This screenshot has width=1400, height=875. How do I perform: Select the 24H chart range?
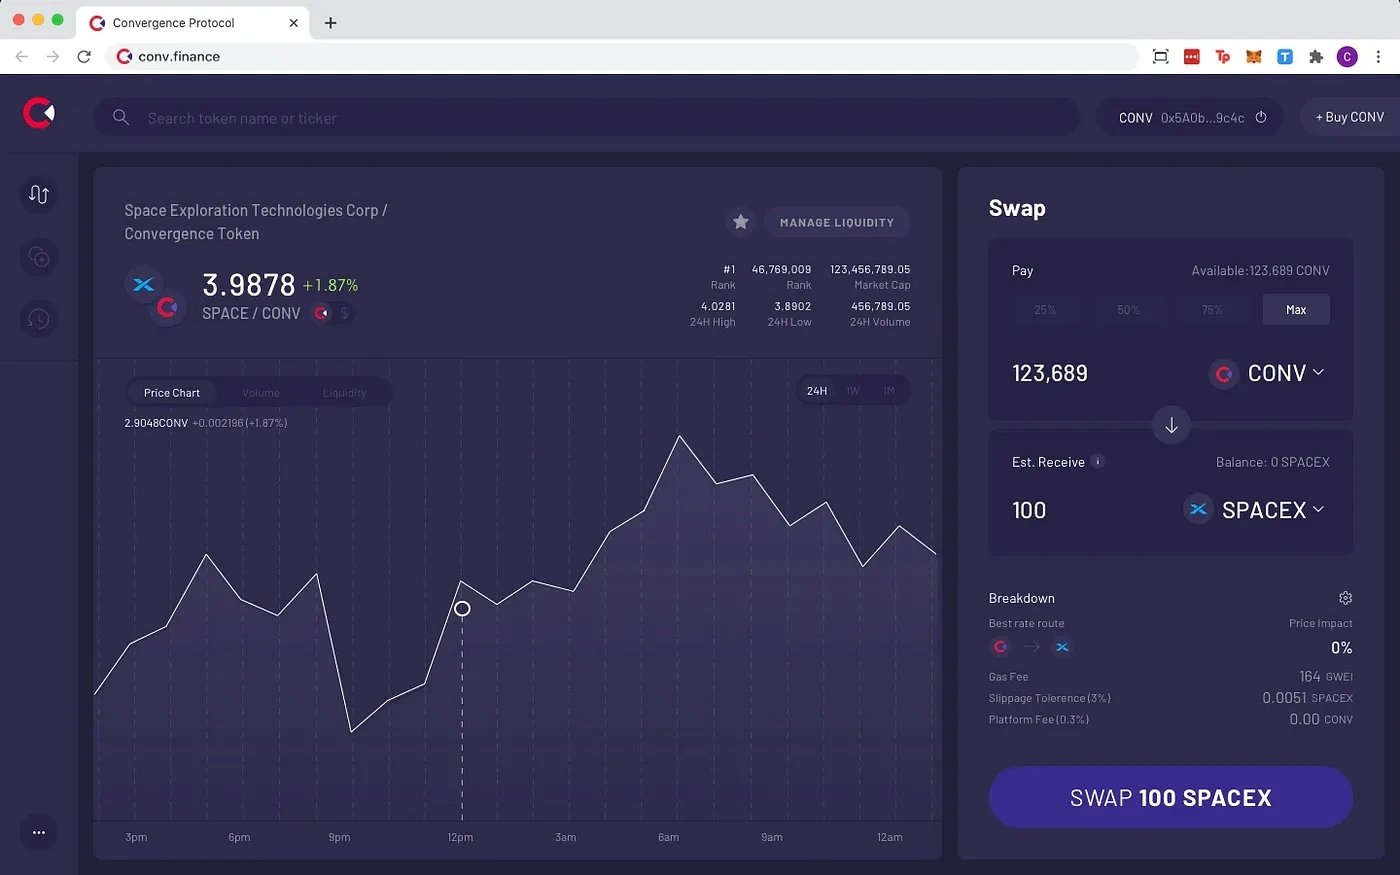tap(817, 391)
